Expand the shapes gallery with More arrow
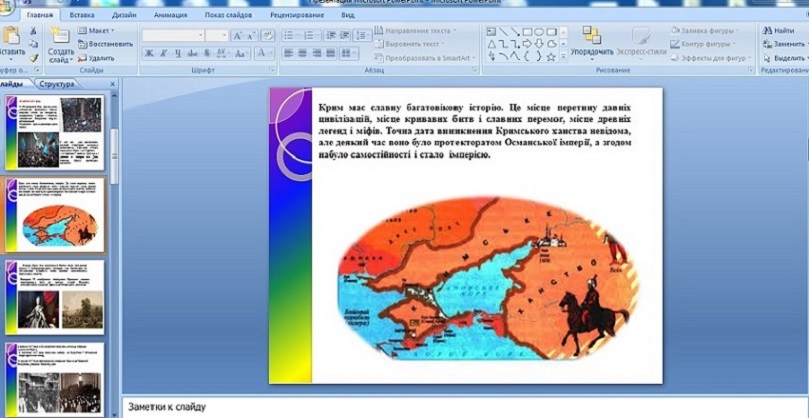 563,57
